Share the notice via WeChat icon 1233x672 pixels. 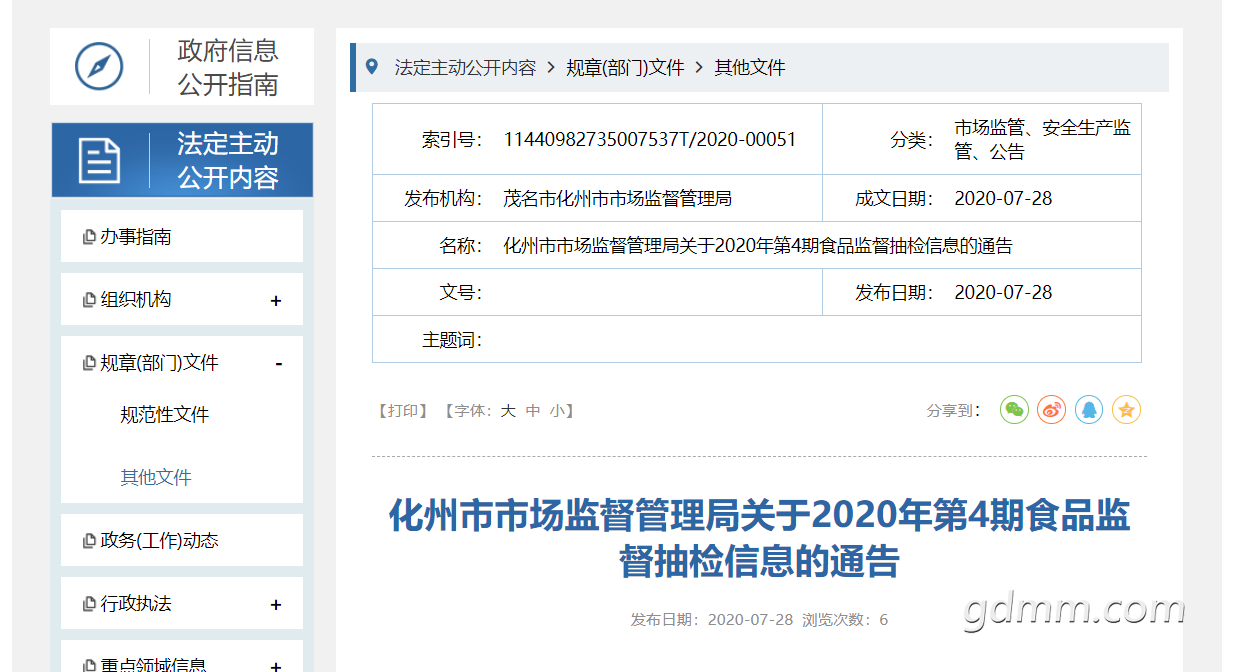[x=1014, y=410]
